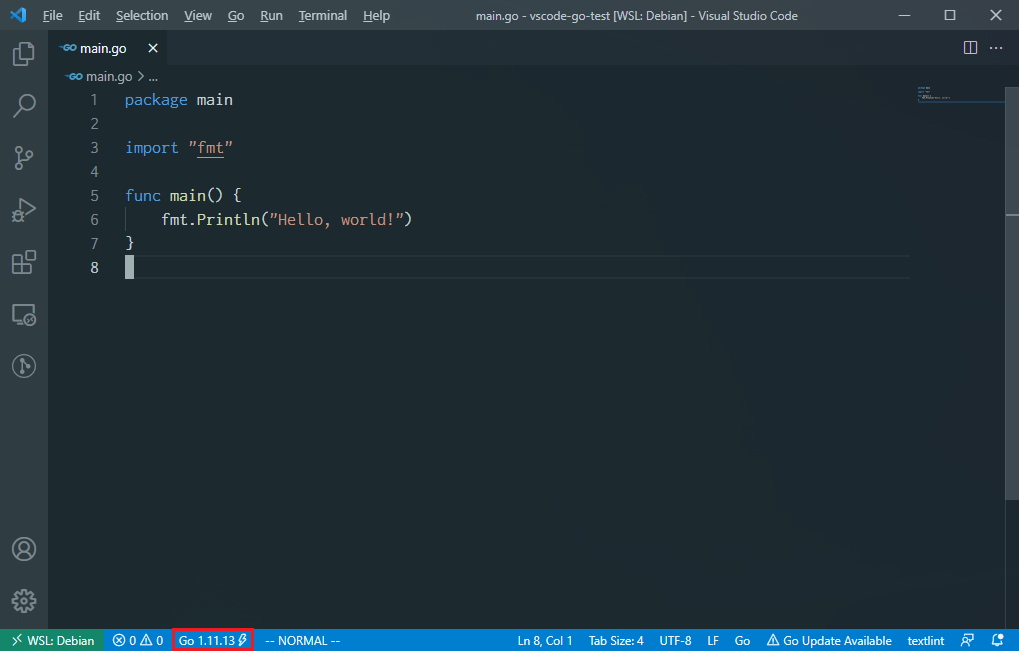Open the UTF-8 encoding picker
Image resolution: width=1019 pixels, height=651 pixels.
675,640
